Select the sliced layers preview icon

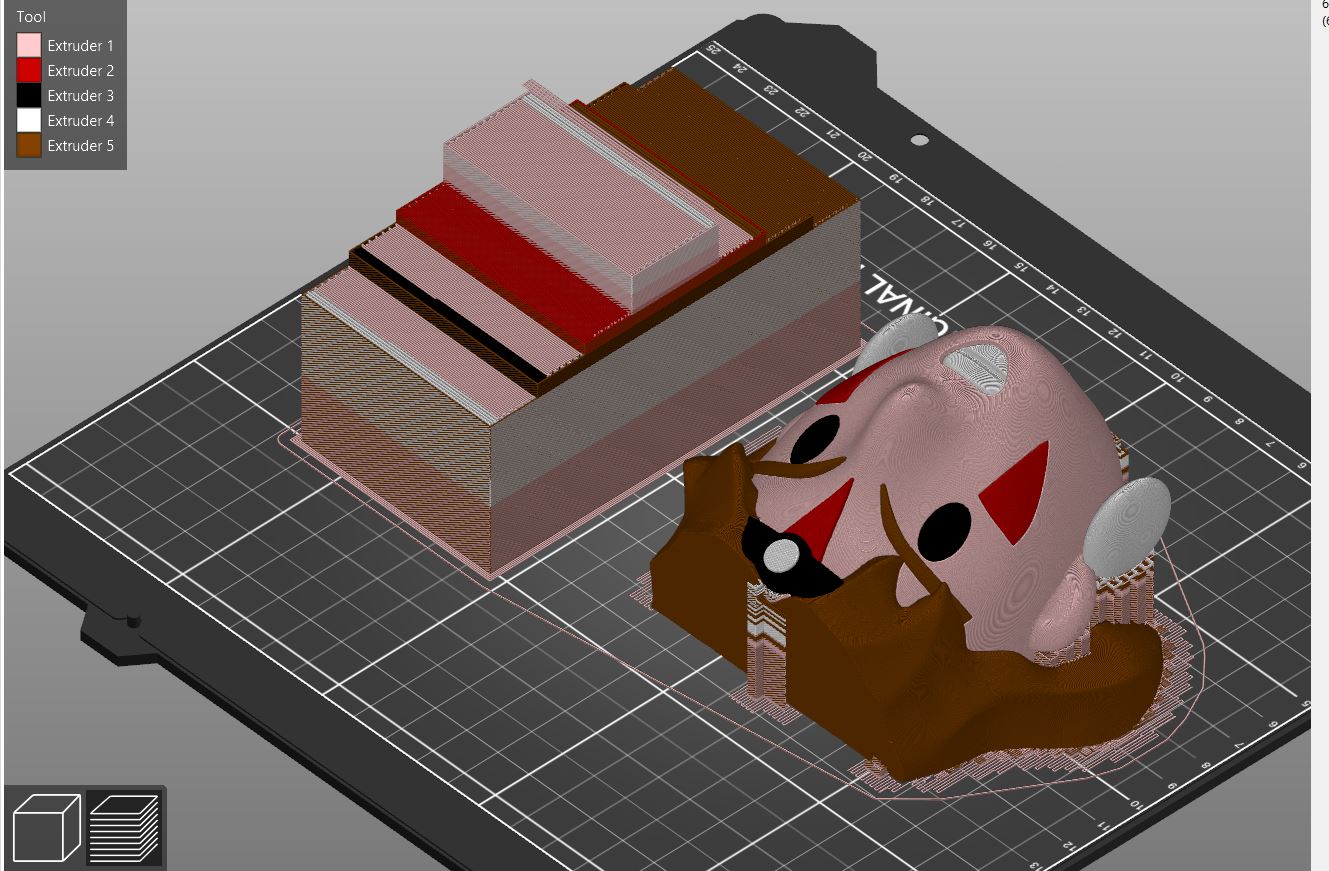tap(124, 827)
